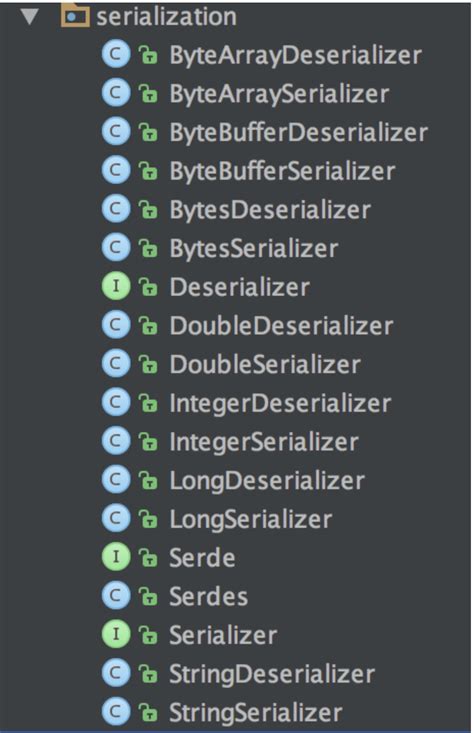Select the ByteBufferDeserializer class
Viewport: 474px width, 733px height.
tap(298, 132)
